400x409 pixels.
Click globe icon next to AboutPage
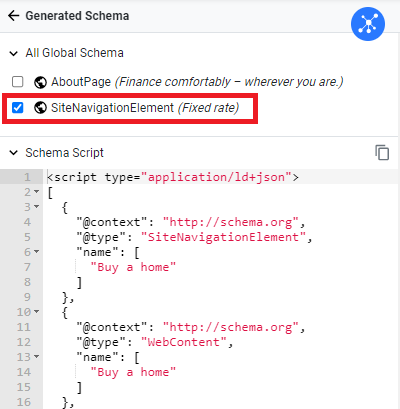pos(40,82)
